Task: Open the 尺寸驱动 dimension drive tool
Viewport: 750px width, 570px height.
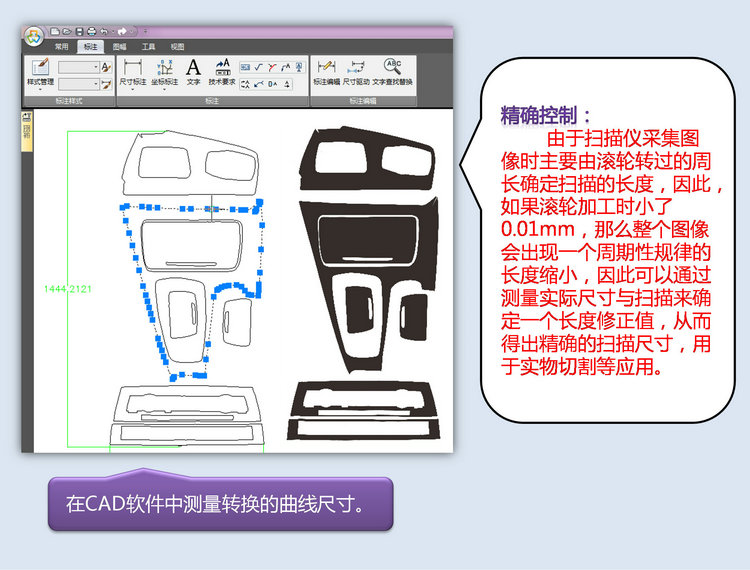Action: (x=356, y=72)
